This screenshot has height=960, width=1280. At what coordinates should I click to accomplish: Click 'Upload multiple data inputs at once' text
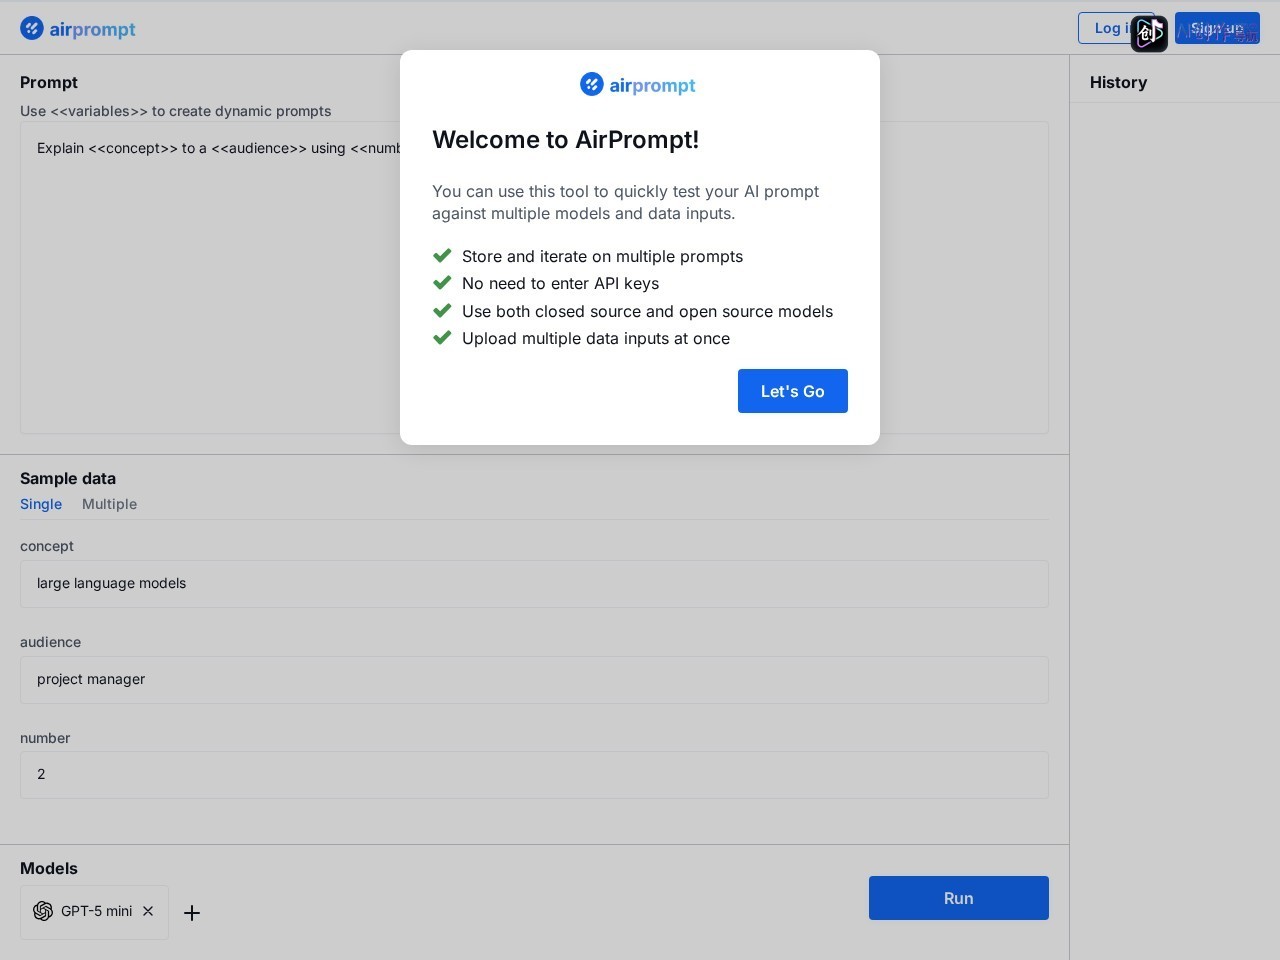(x=596, y=338)
